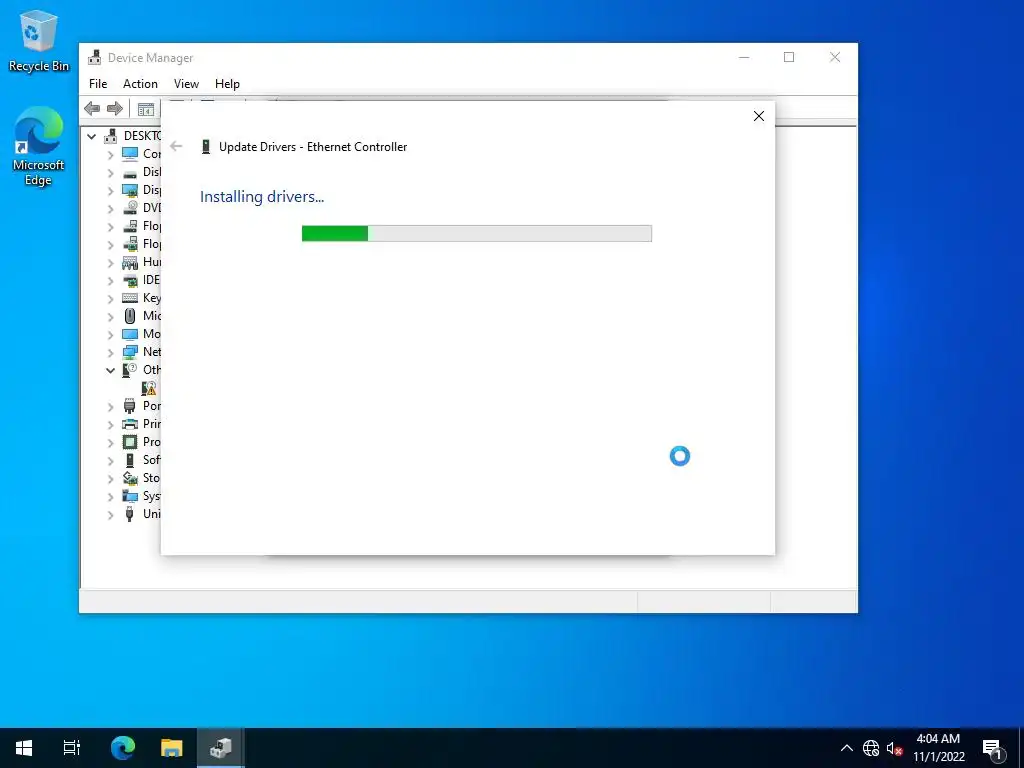Click the Forward arrow in Device Manager toolbar
Screen dimensions: 1024x768
pos(115,108)
